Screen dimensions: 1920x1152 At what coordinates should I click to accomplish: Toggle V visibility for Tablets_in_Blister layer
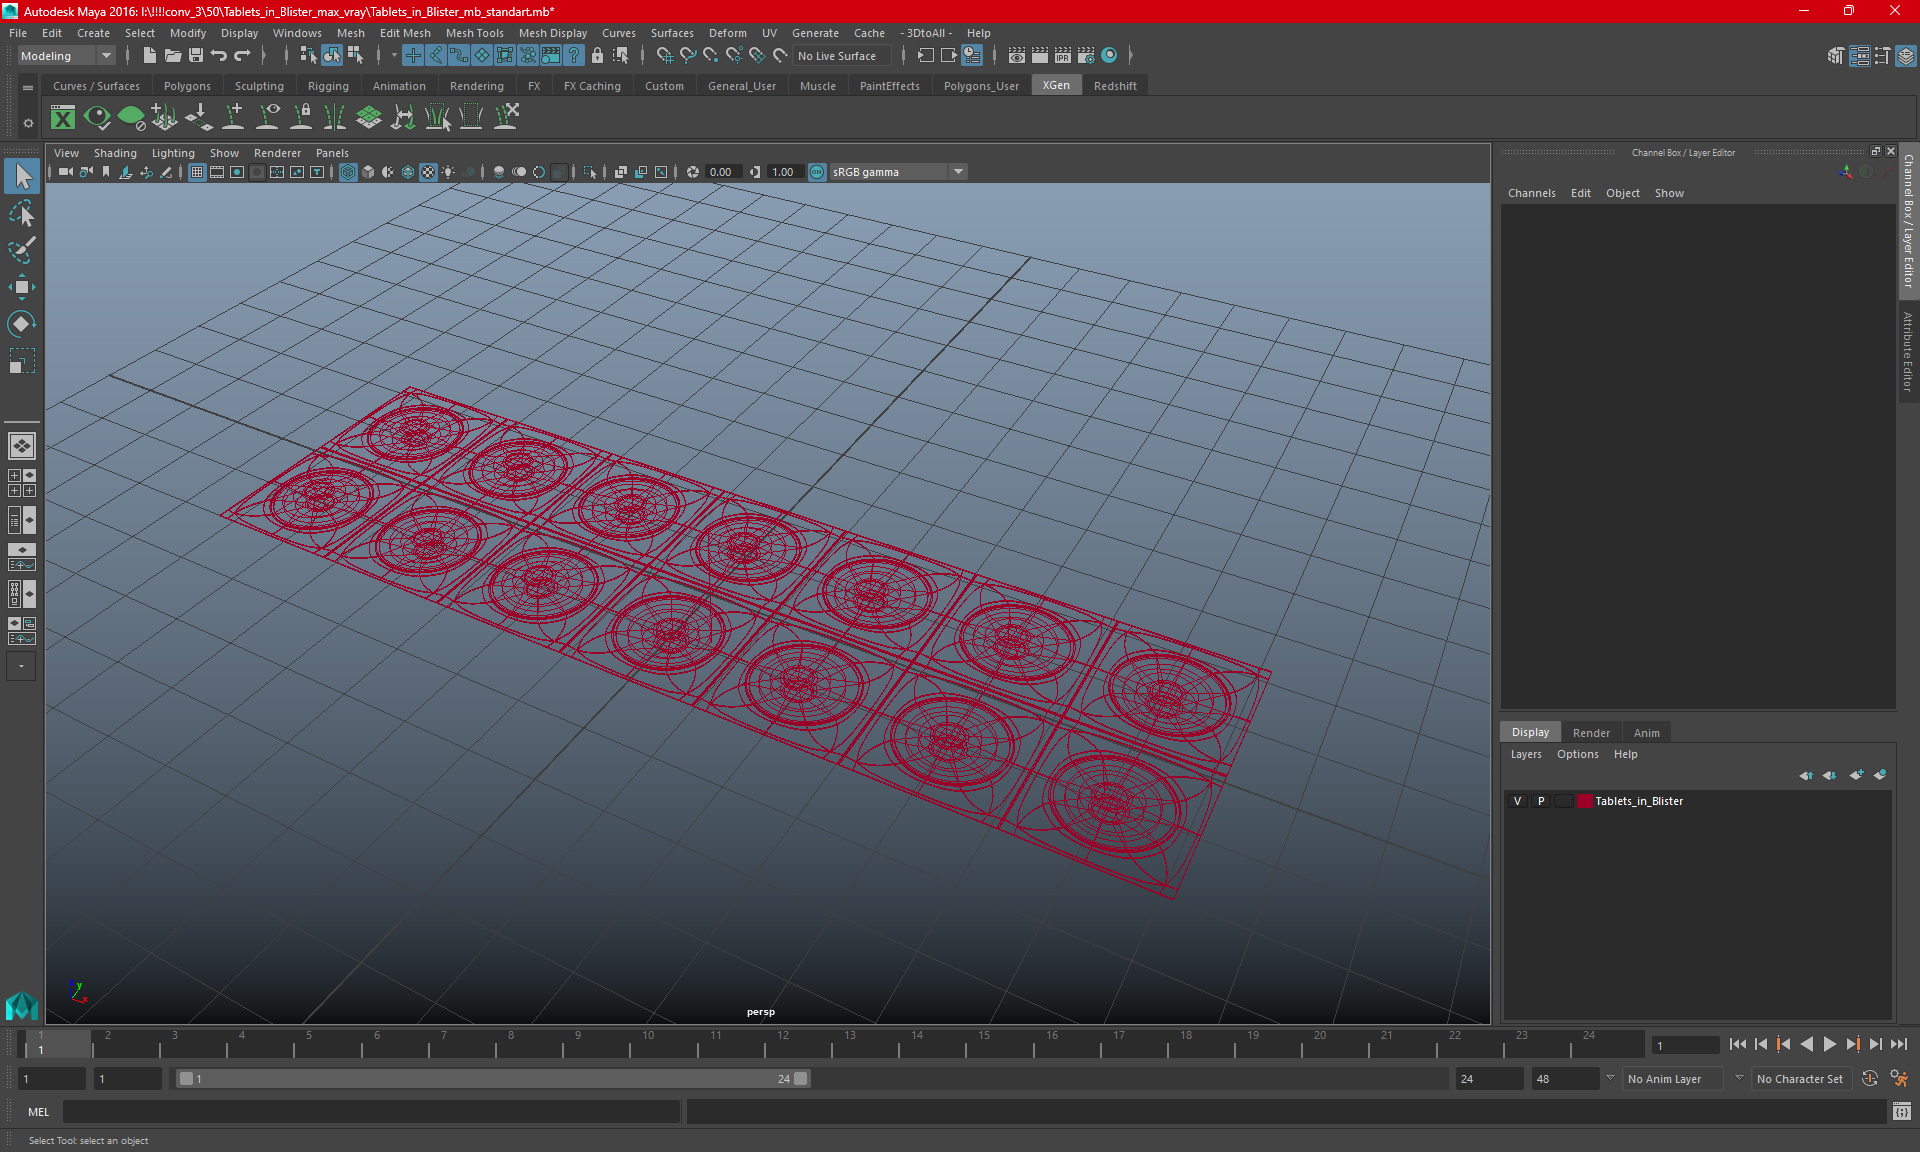1517,801
